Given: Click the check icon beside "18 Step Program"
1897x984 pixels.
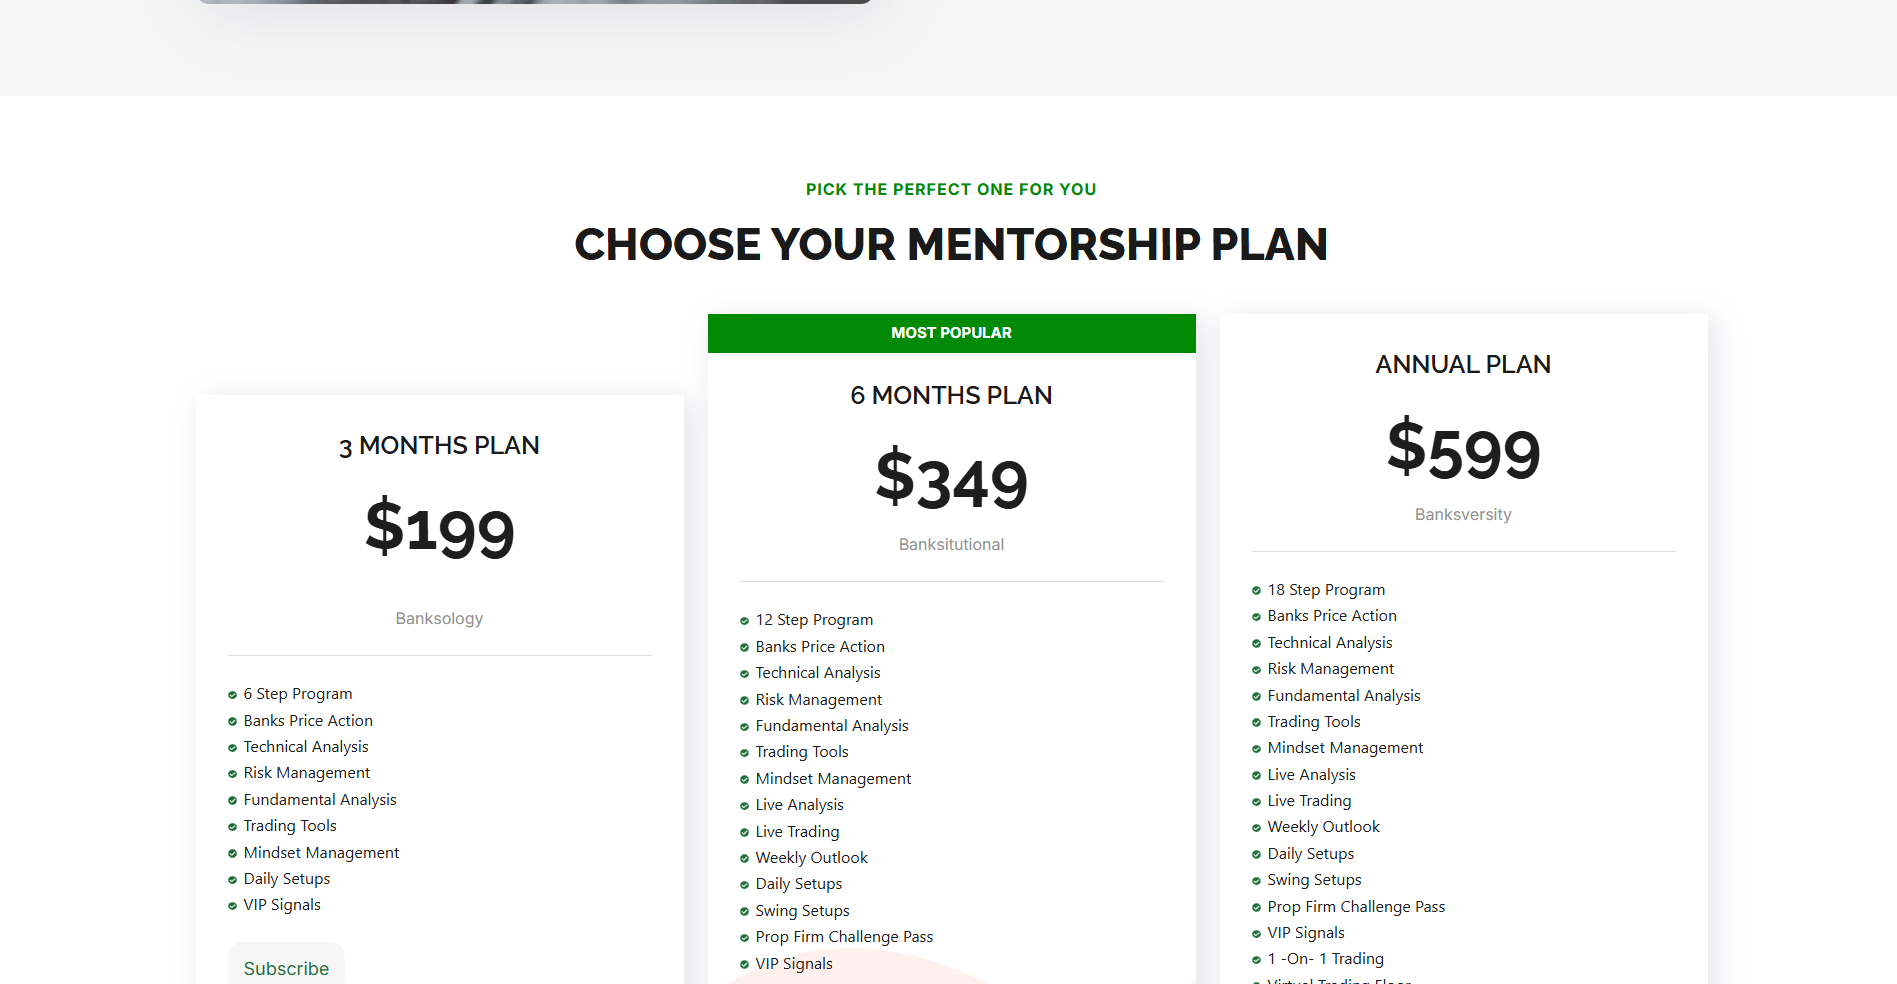Looking at the screenshot, I should click(1256, 591).
